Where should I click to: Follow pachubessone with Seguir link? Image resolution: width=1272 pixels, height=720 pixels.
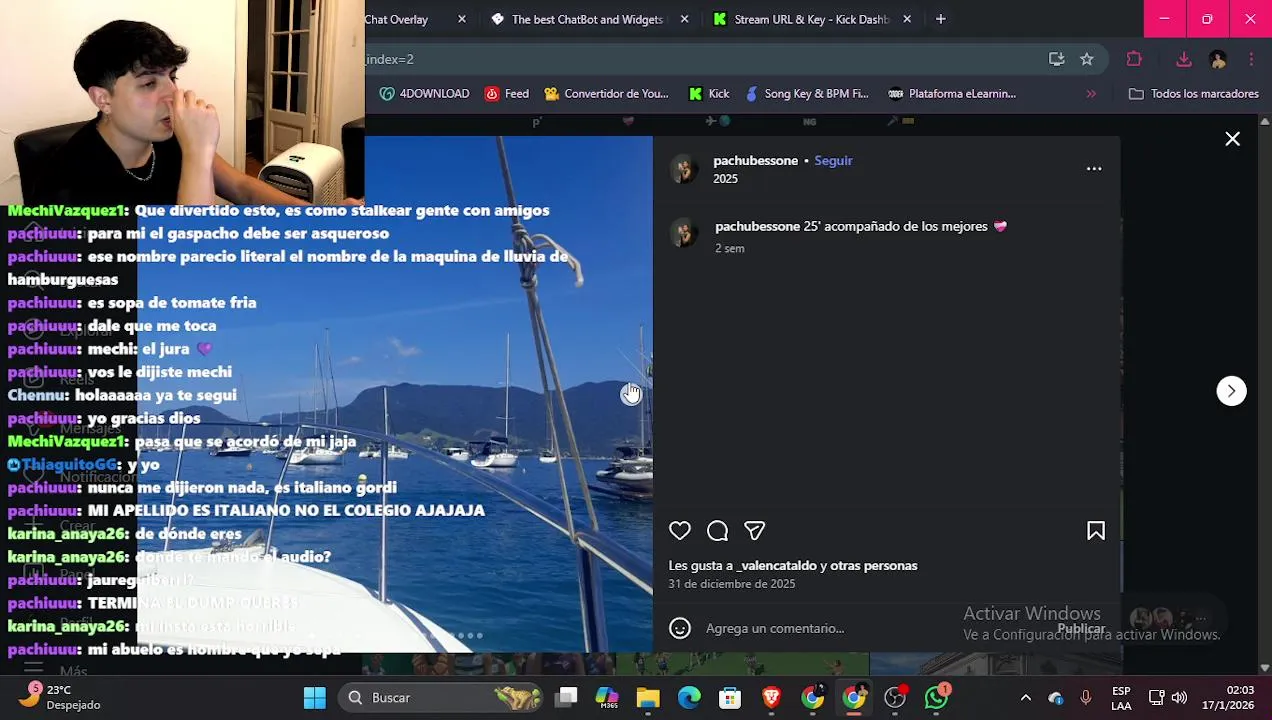click(833, 160)
